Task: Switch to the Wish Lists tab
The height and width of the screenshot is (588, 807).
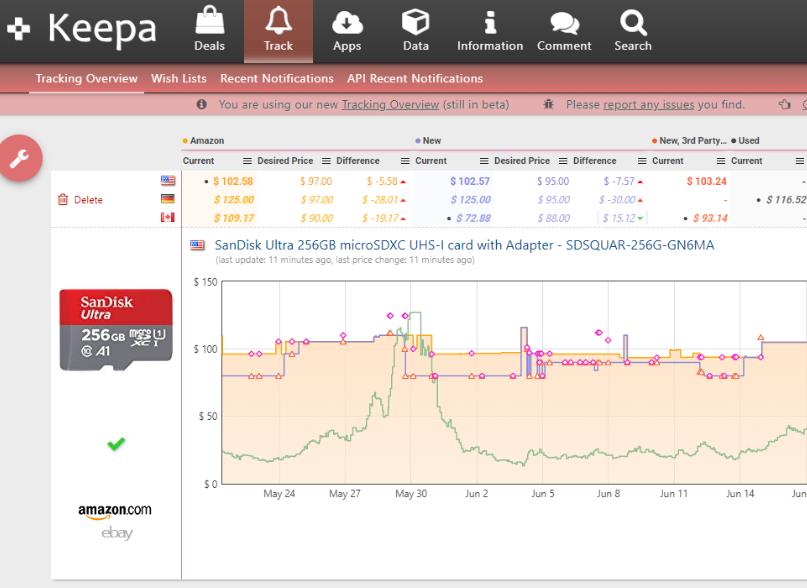Action: (179, 79)
